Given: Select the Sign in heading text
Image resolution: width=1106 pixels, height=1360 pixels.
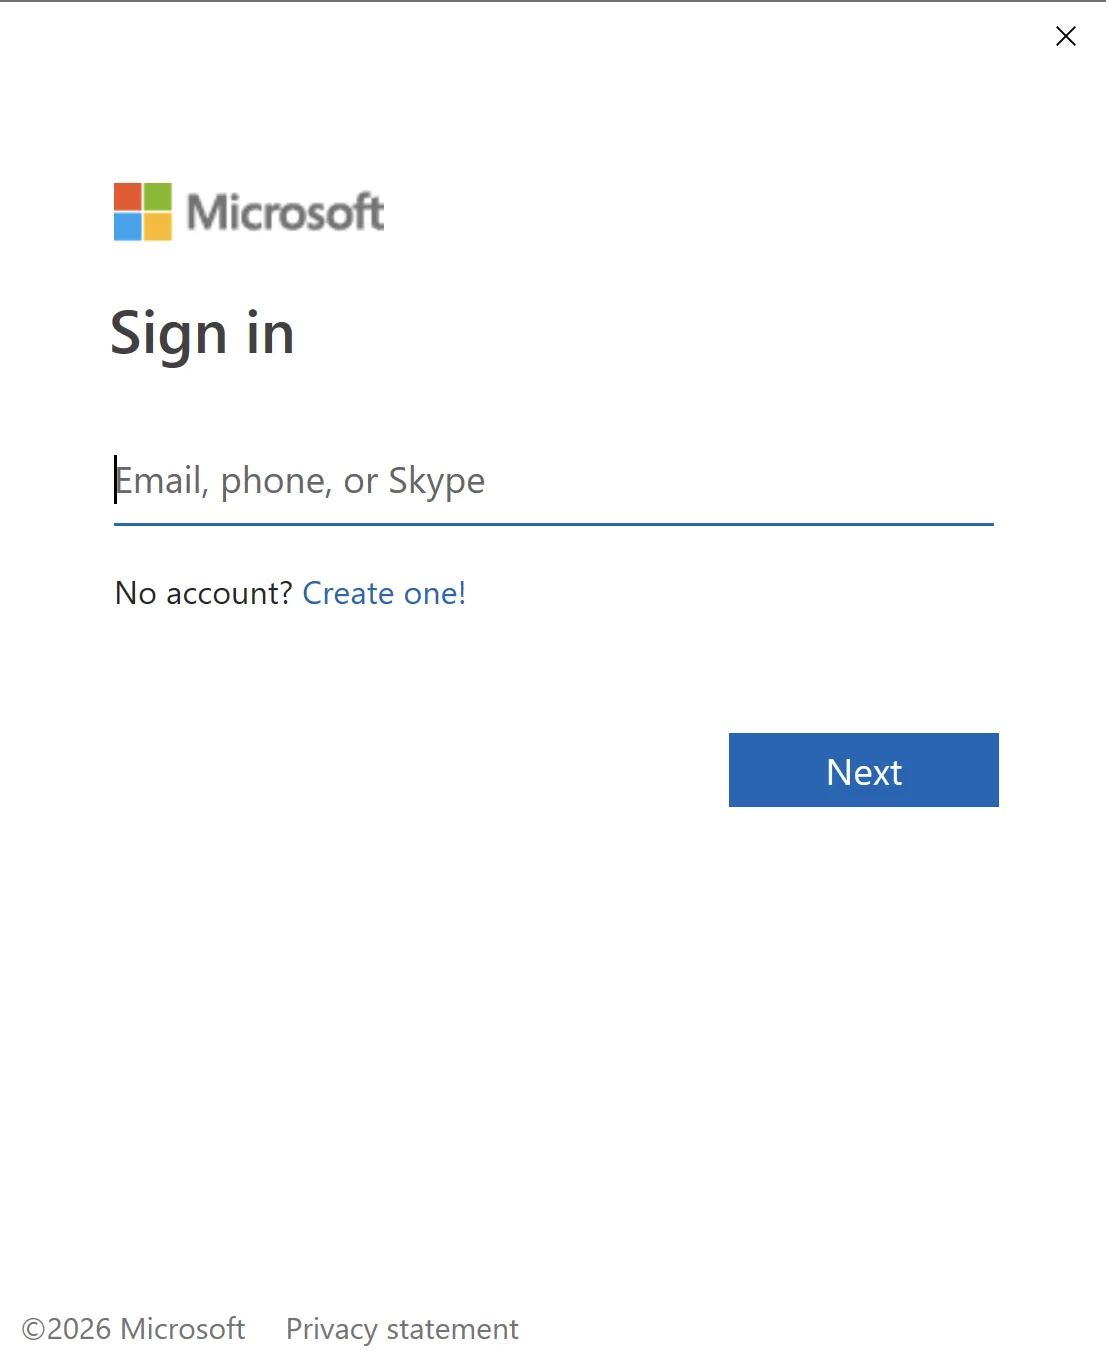Looking at the screenshot, I should click(202, 333).
